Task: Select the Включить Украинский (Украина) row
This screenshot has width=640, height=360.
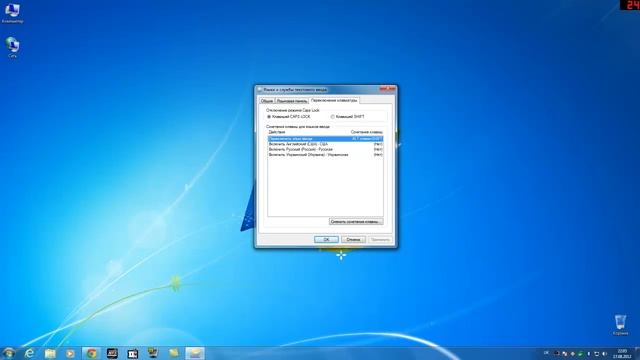Action: [x=325, y=155]
